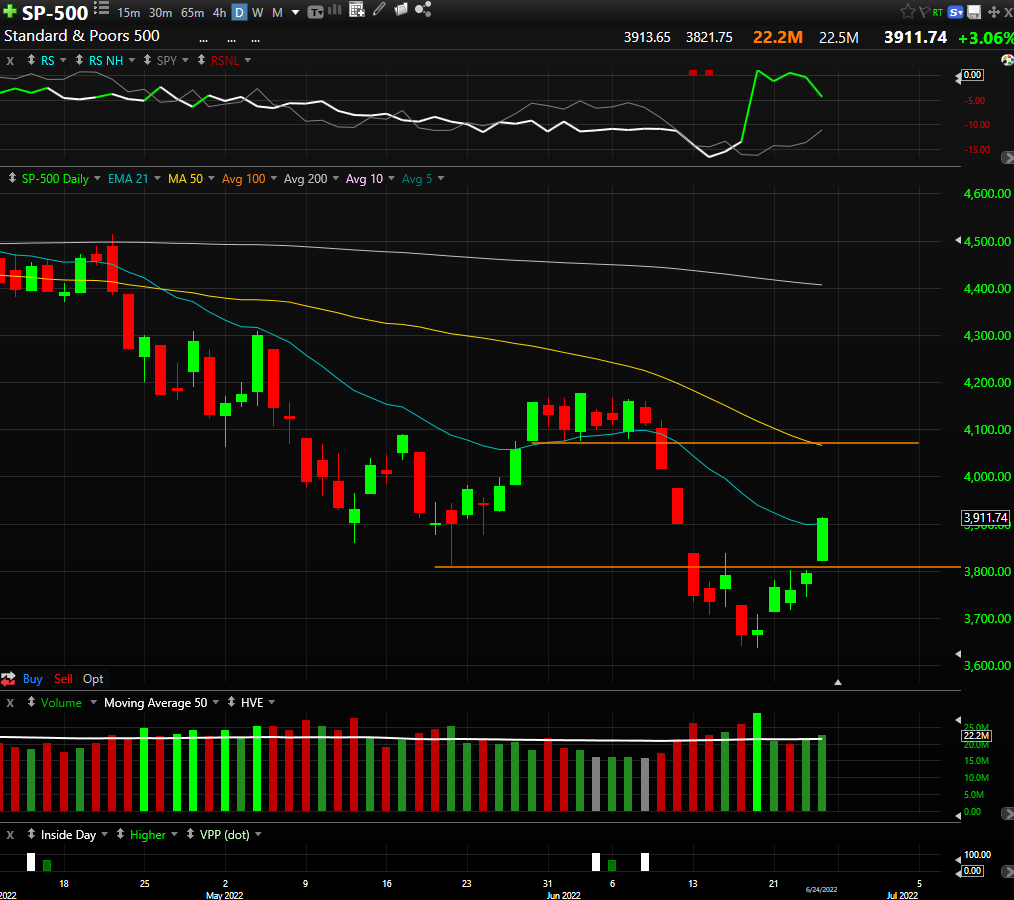The width and height of the screenshot is (1014, 900).
Task: Expand the Avg 200 dropdown
Action: [x=336, y=178]
